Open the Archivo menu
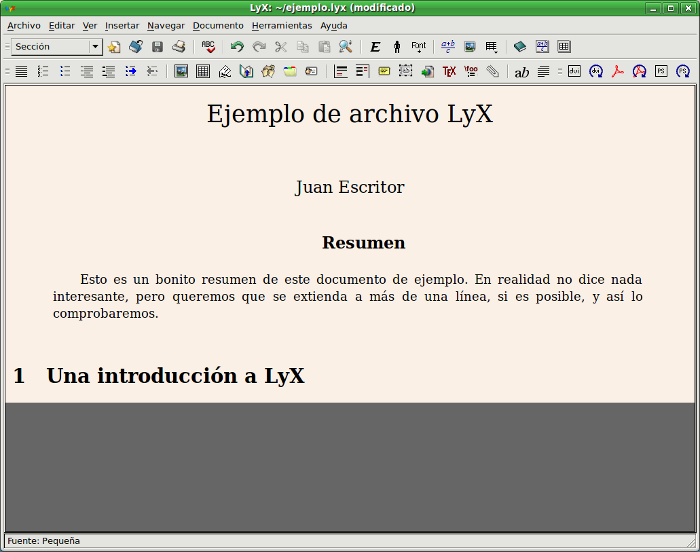This screenshot has width=700, height=552. click(x=24, y=26)
